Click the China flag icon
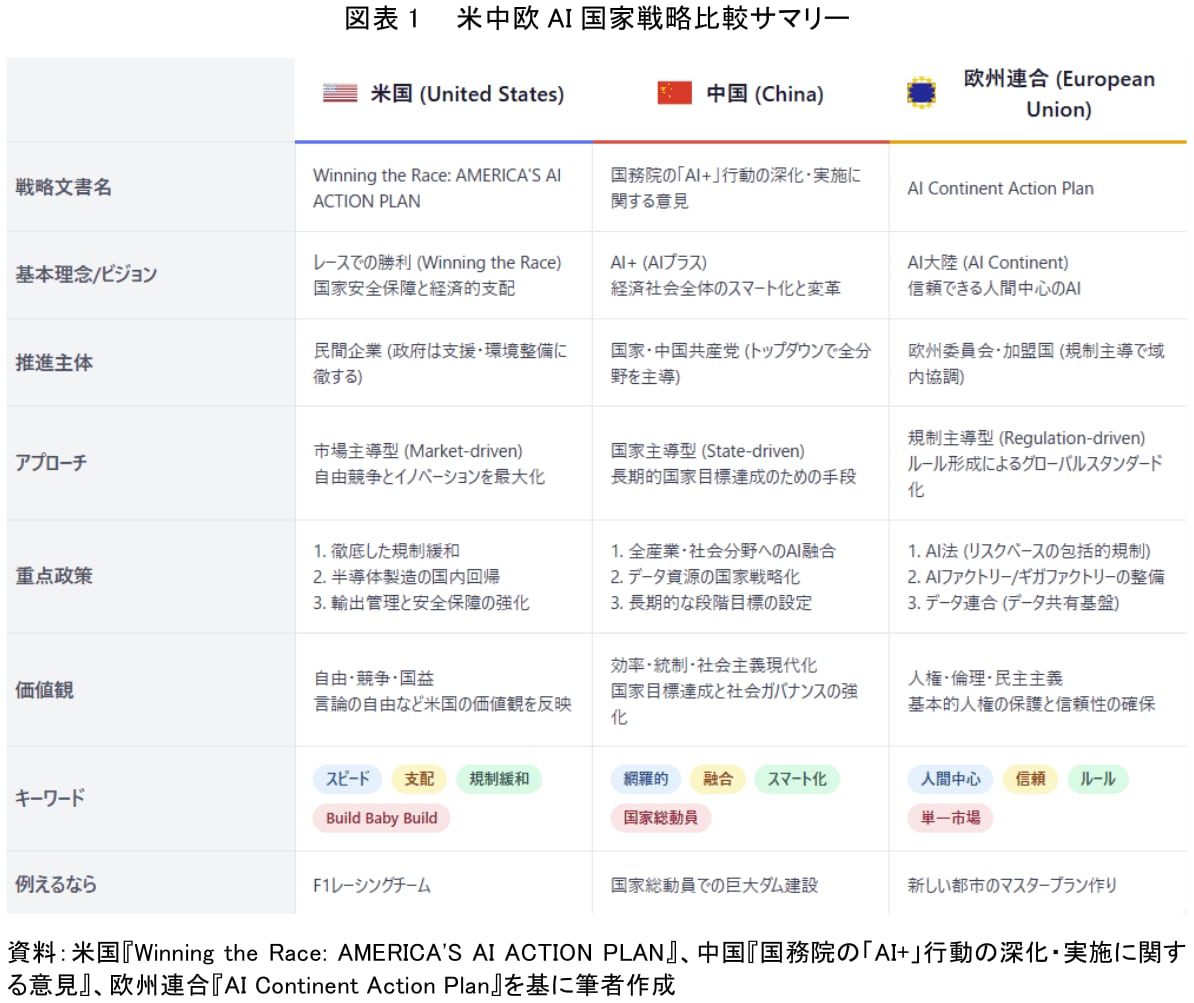The image size is (1194, 1003). click(674, 94)
